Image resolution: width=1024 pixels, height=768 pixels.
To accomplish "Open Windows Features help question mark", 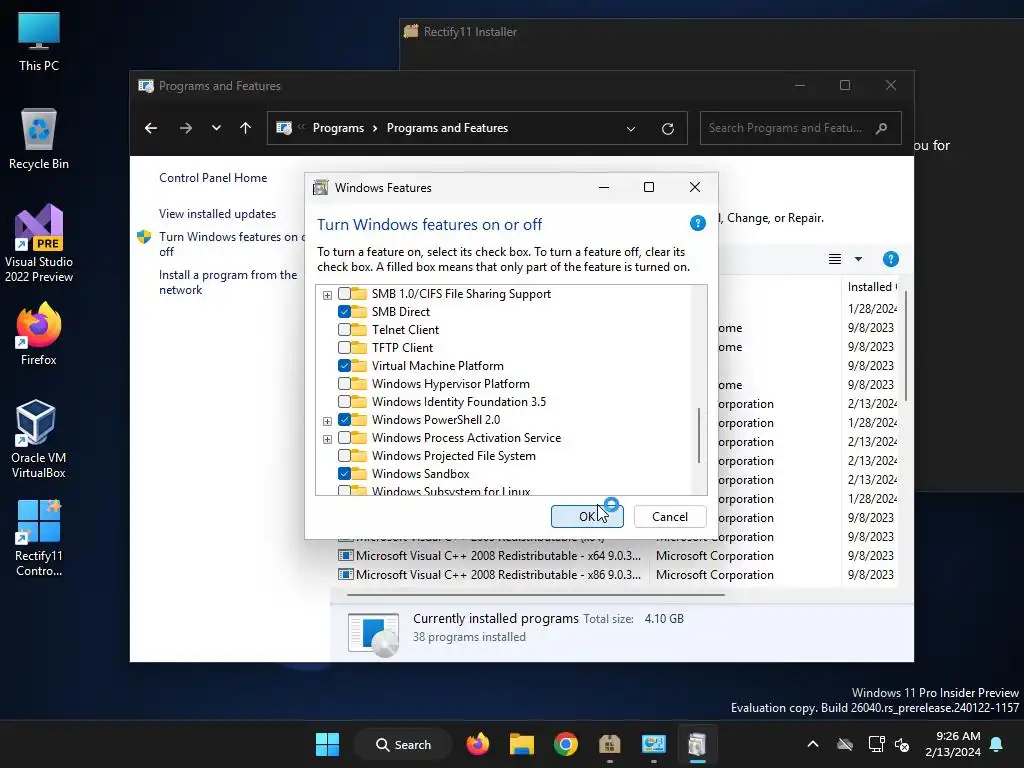I will coord(697,223).
